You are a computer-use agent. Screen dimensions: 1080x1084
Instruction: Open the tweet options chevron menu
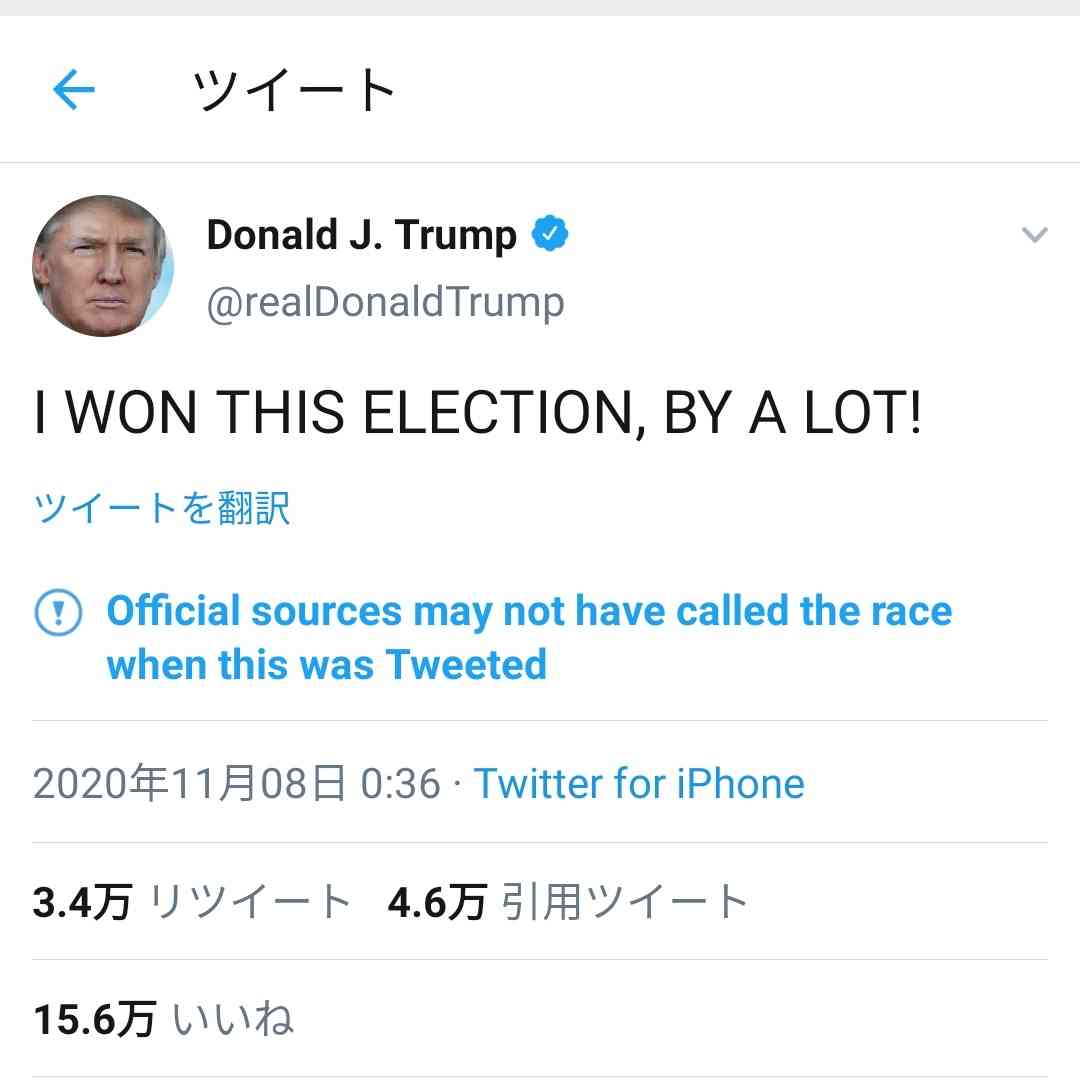tap(1034, 236)
